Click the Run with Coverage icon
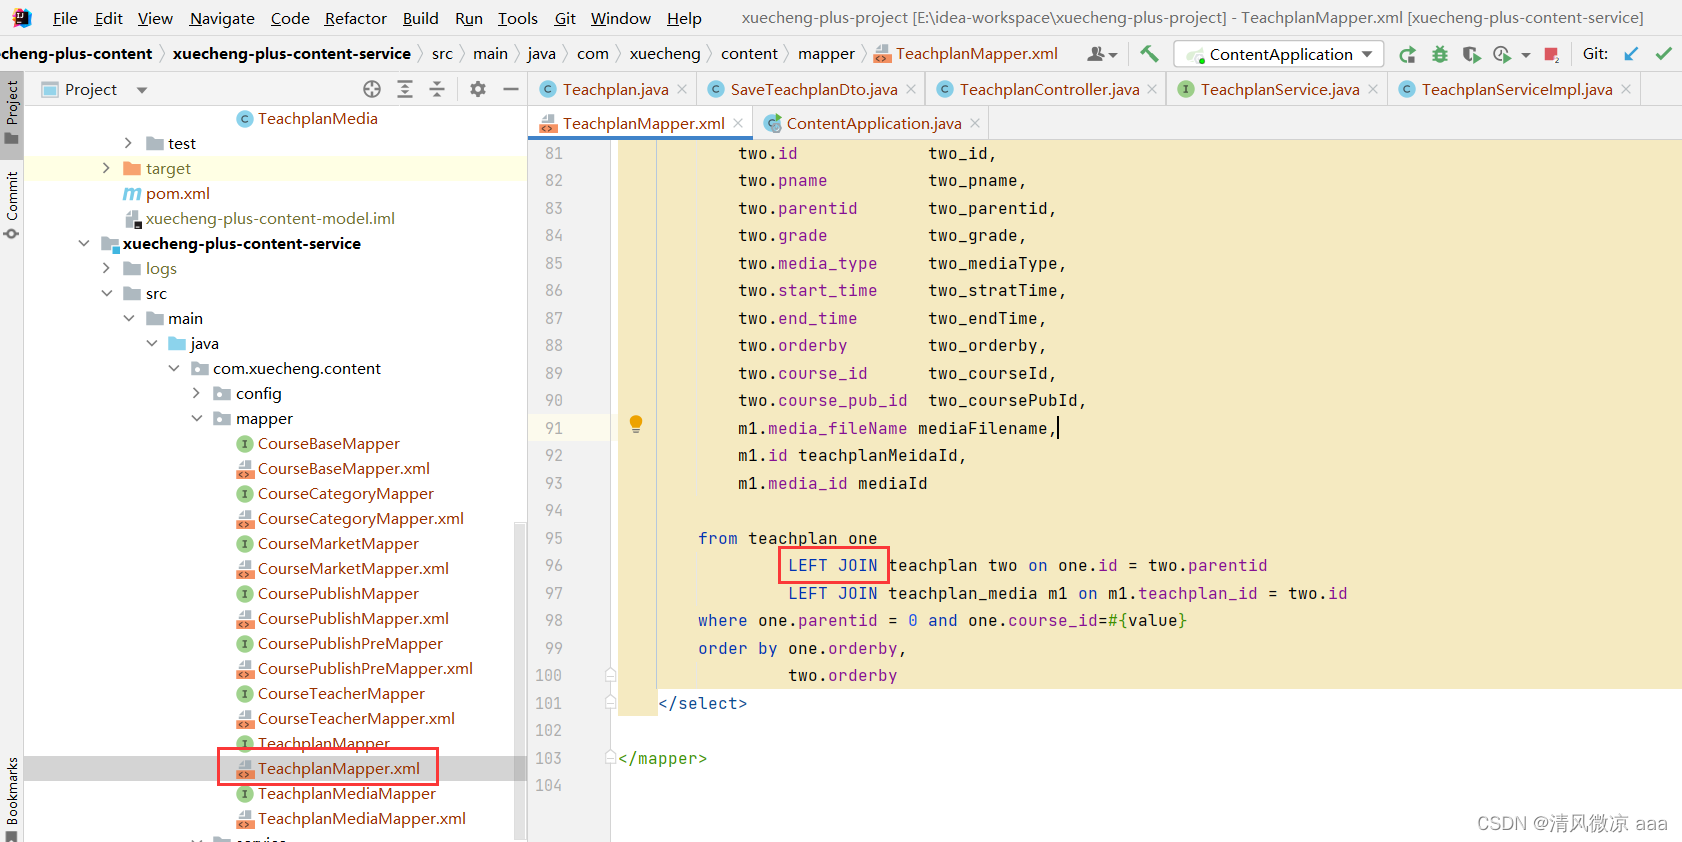The image size is (1682, 842). tap(1471, 54)
